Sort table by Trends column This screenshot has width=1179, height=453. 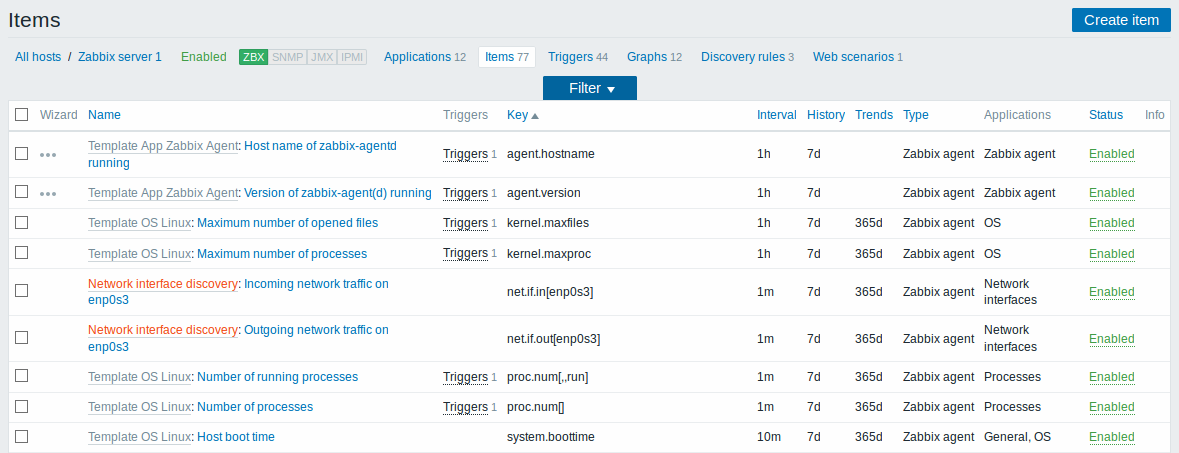tap(874, 115)
